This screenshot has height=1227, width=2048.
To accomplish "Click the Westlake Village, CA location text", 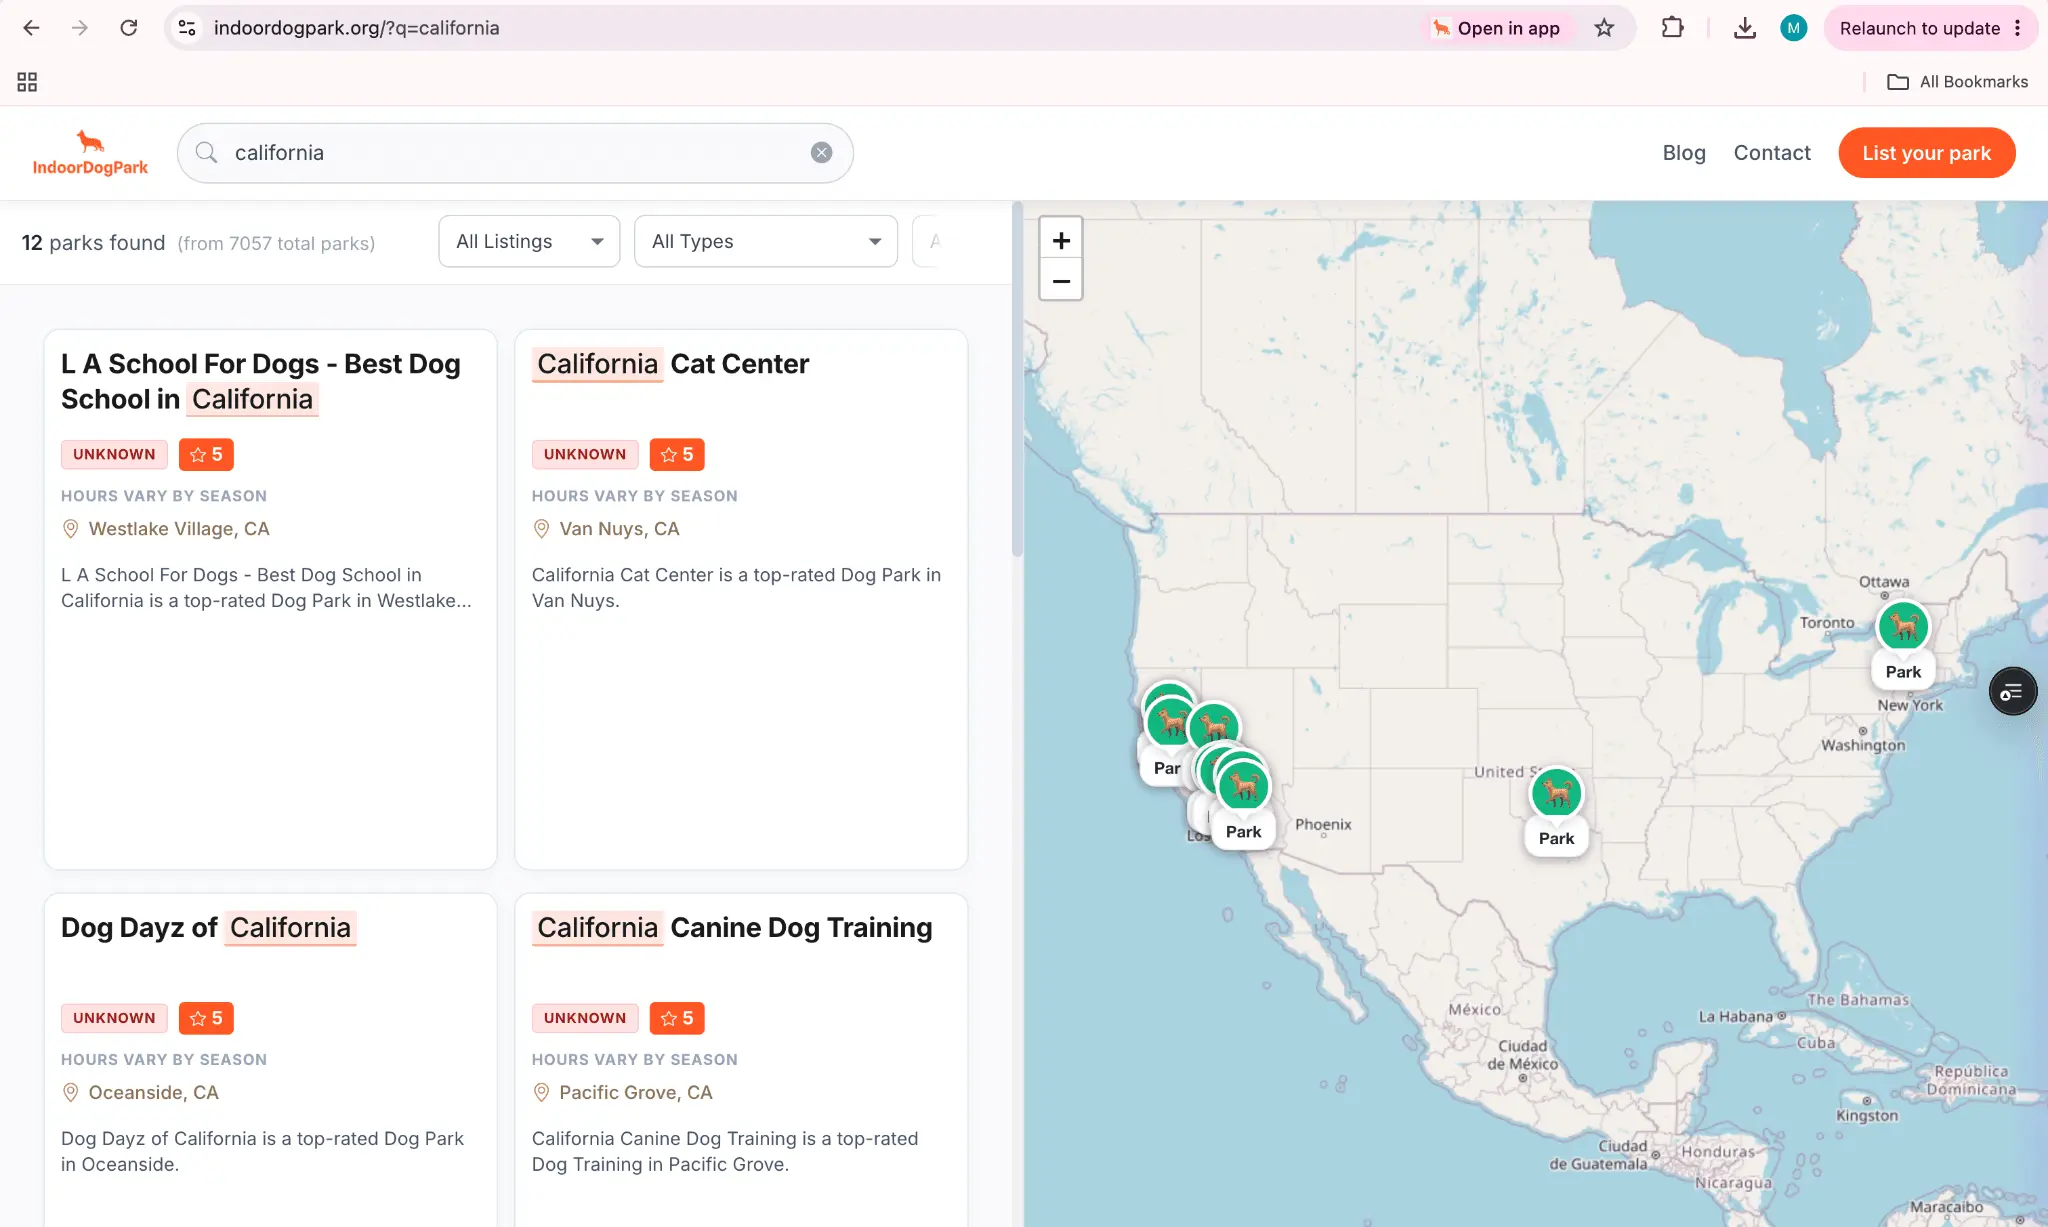I will [179, 529].
